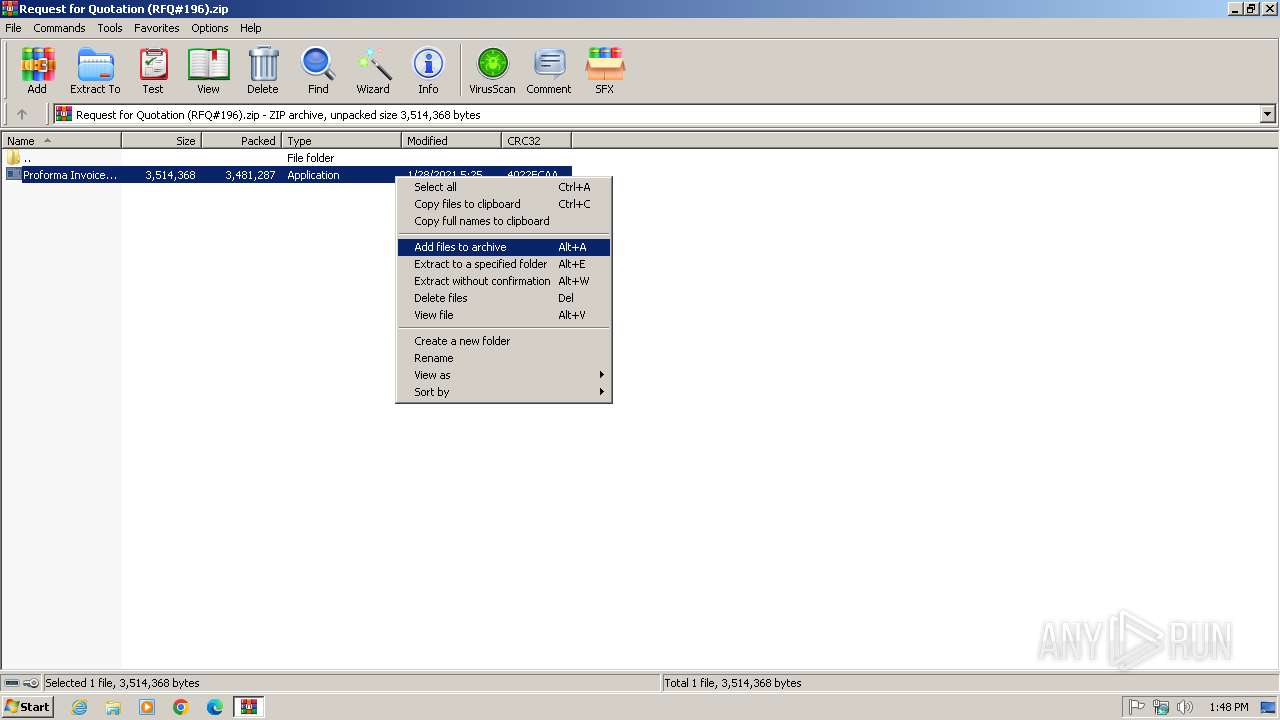The width and height of the screenshot is (1280, 720).
Task: Open File Explorer from taskbar
Action: point(113,707)
